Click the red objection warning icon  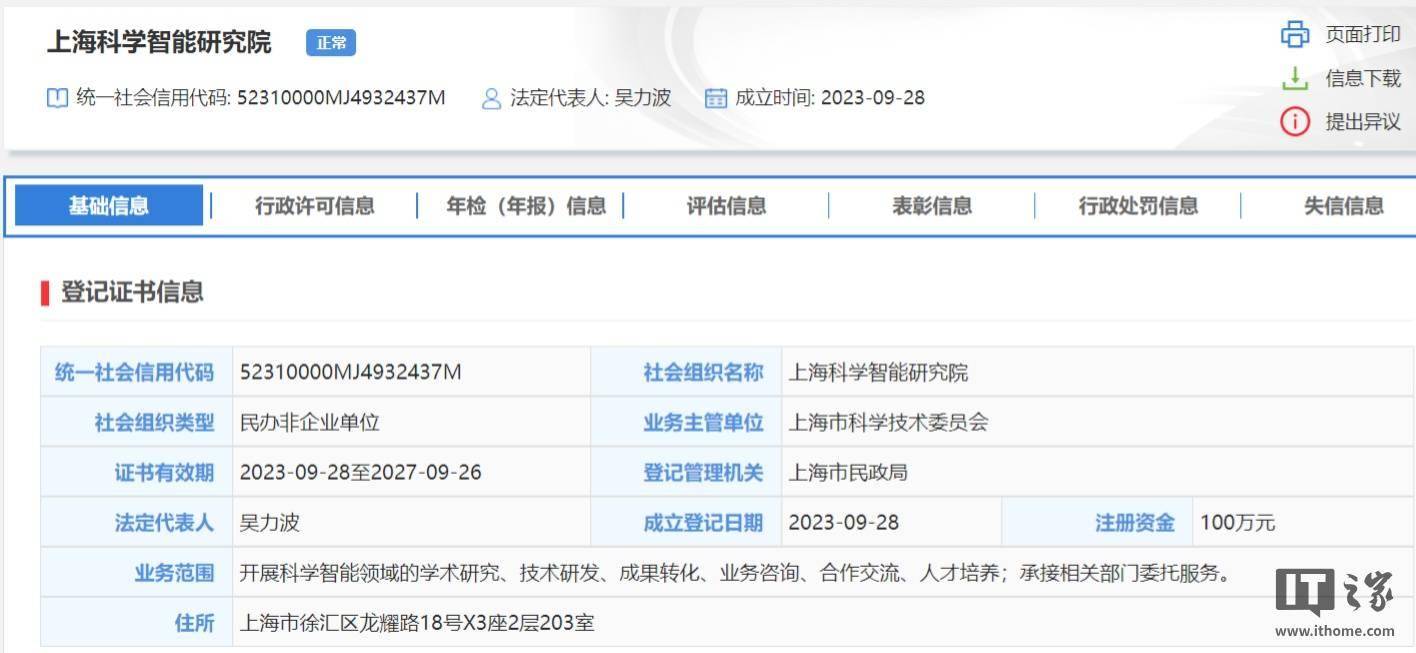coord(1295,122)
